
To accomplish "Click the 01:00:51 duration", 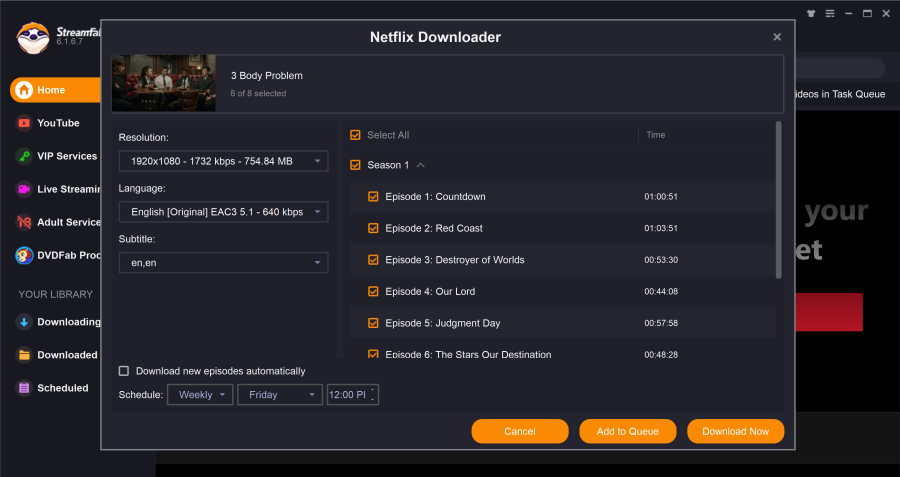I will point(661,197).
